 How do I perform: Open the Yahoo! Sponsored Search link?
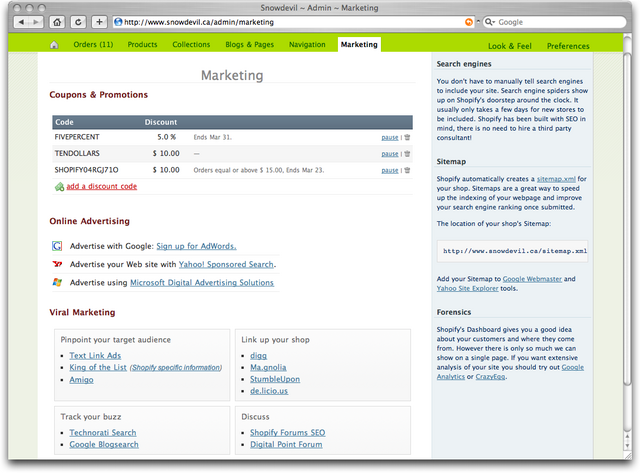pyautogui.click(x=226, y=264)
